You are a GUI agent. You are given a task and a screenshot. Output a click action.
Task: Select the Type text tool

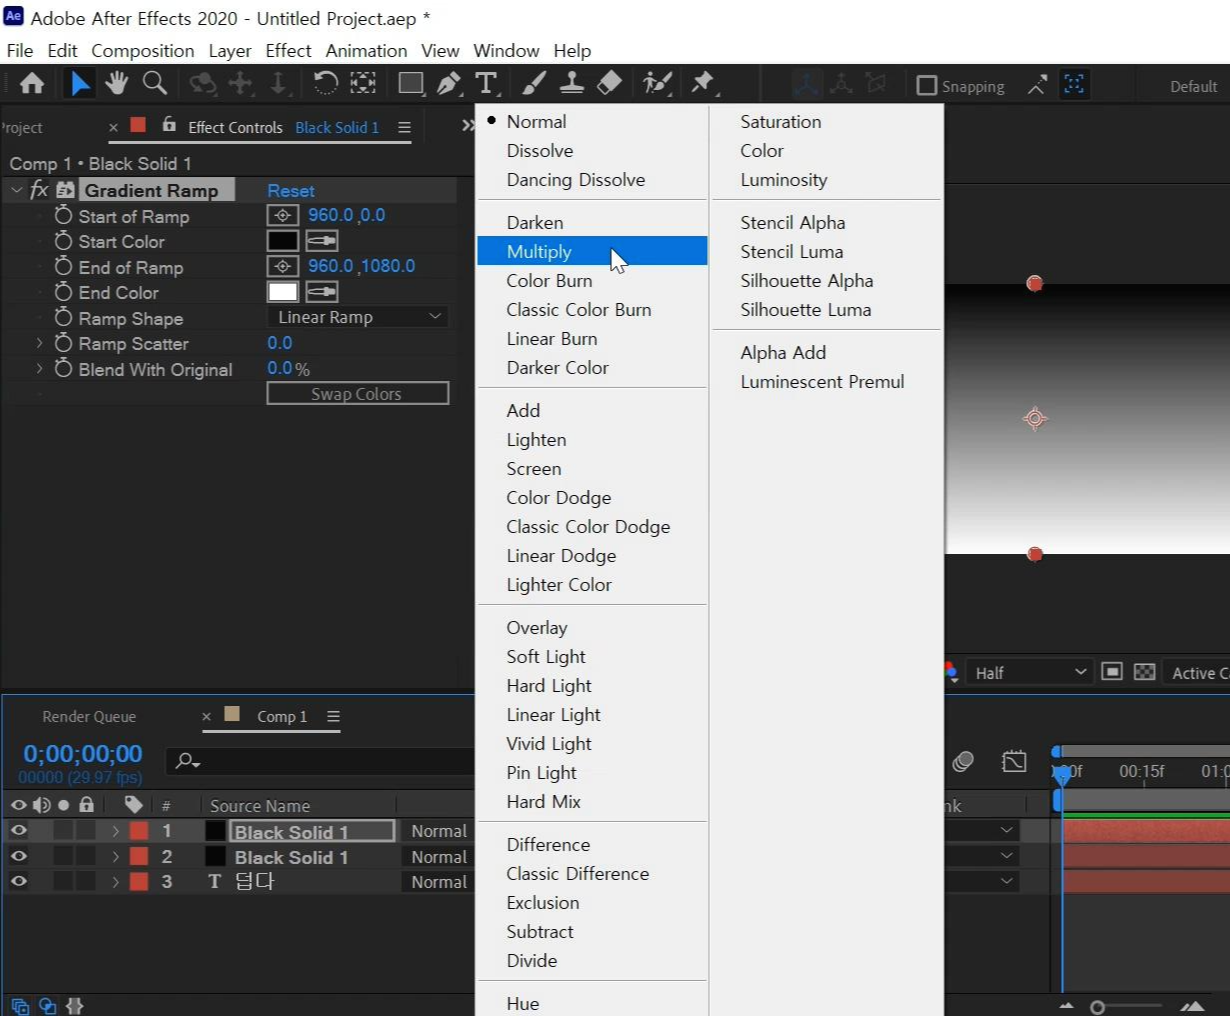(486, 84)
